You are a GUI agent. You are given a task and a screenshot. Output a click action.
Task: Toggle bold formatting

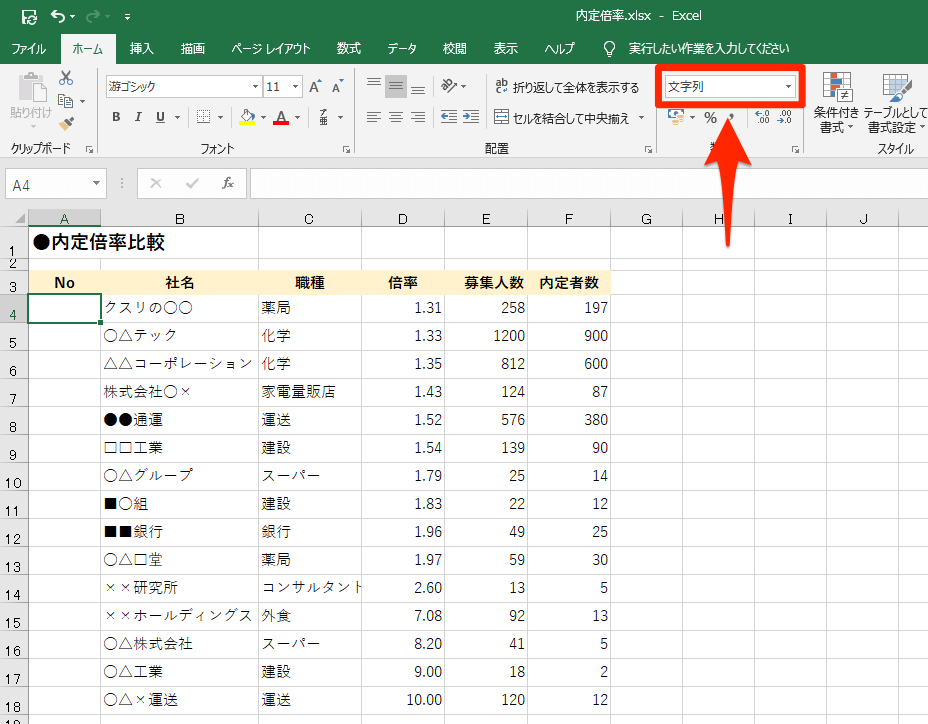[116, 117]
